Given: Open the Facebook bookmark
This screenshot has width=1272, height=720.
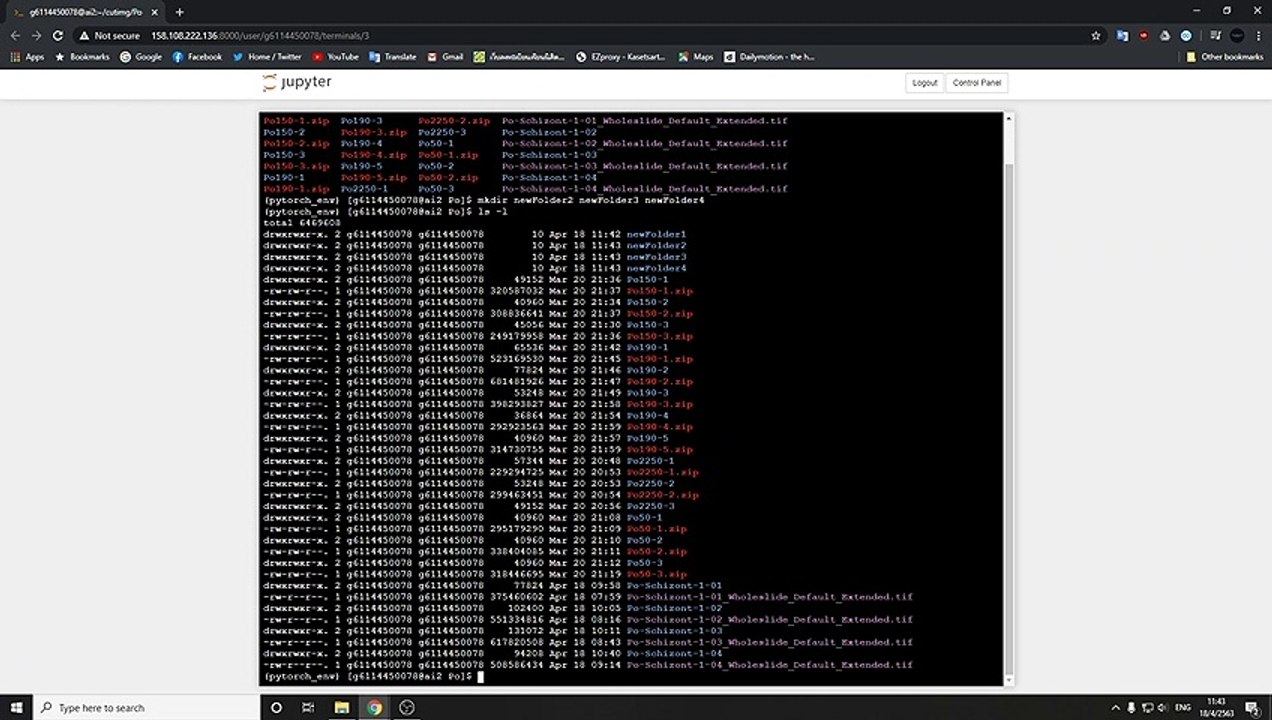Looking at the screenshot, I should (197, 57).
